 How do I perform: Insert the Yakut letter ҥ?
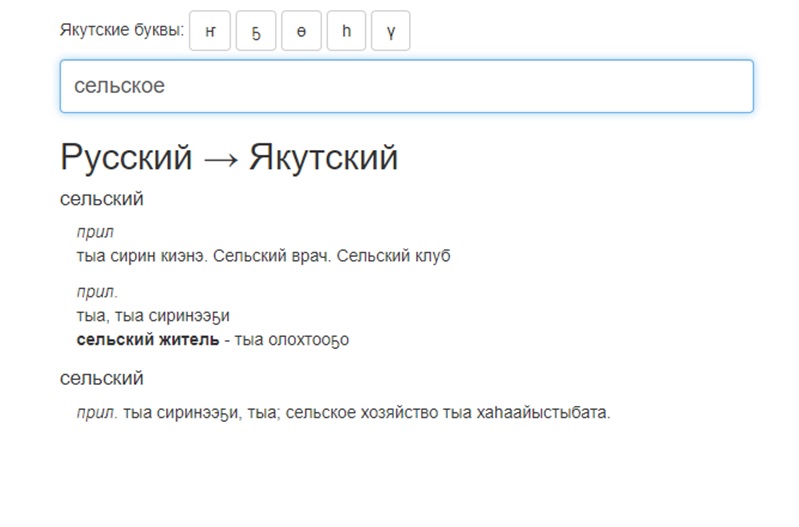click(210, 31)
